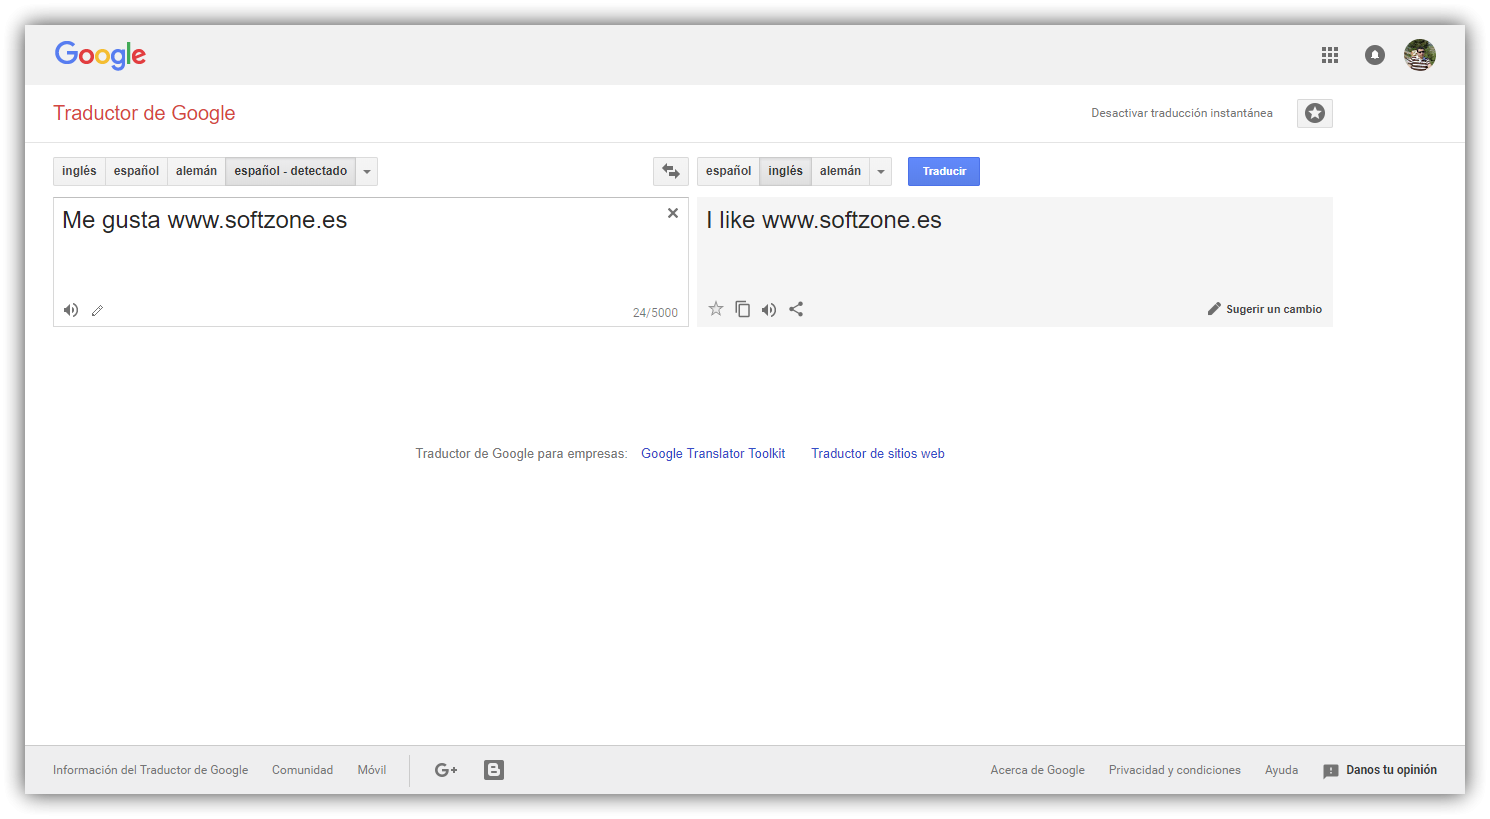The height and width of the screenshot is (819, 1490).
Task: Open the account profile avatar
Action: tap(1420, 55)
